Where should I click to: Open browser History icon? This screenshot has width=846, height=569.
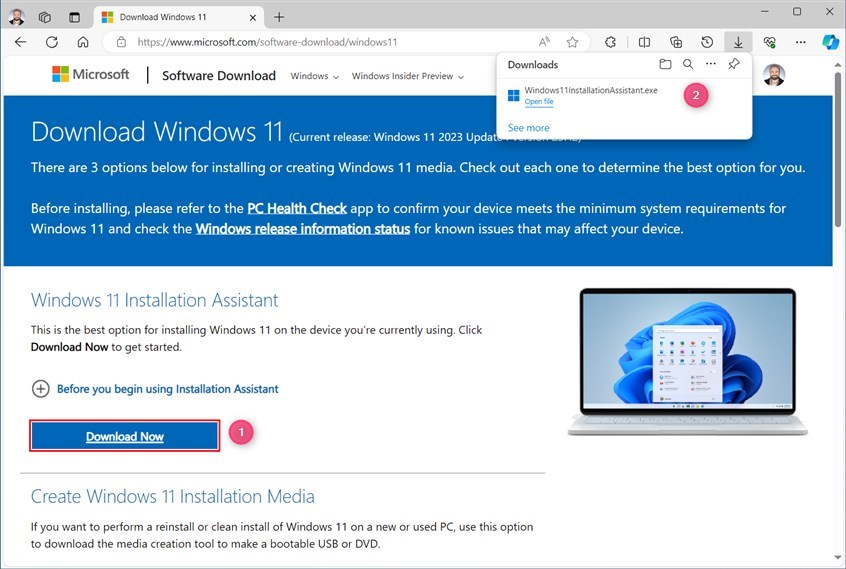point(707,42)
